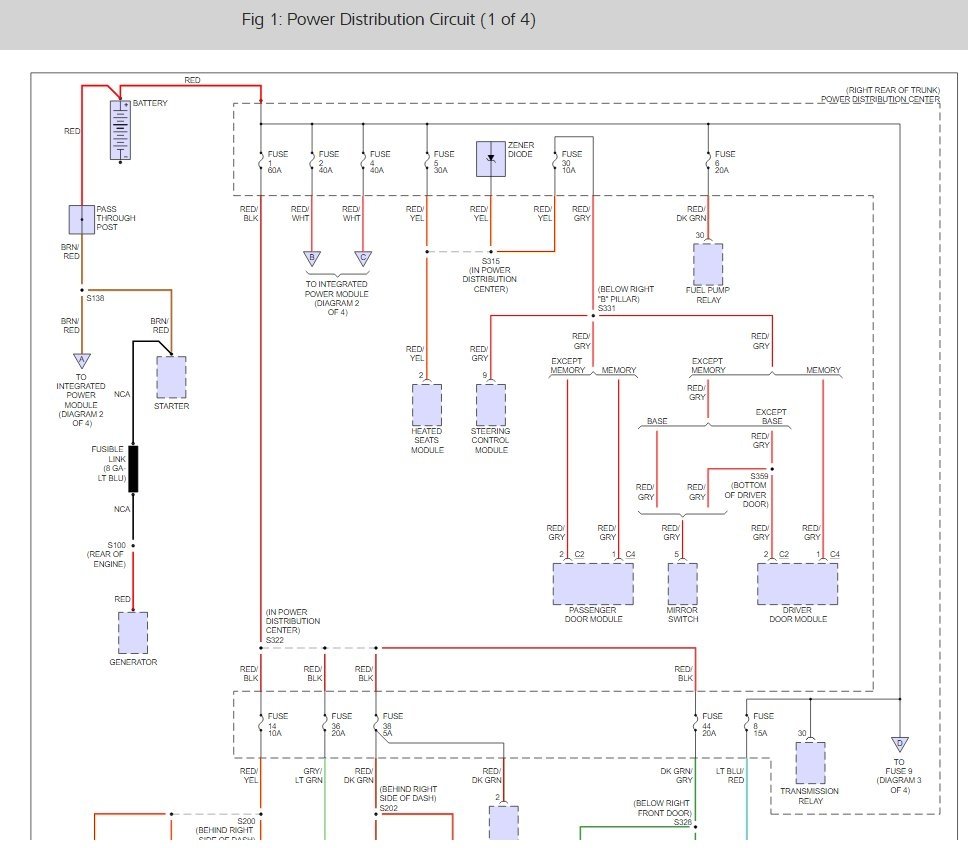Click the RED wire label near Battery
Screen dimensions: 968x848
[192, 80]
